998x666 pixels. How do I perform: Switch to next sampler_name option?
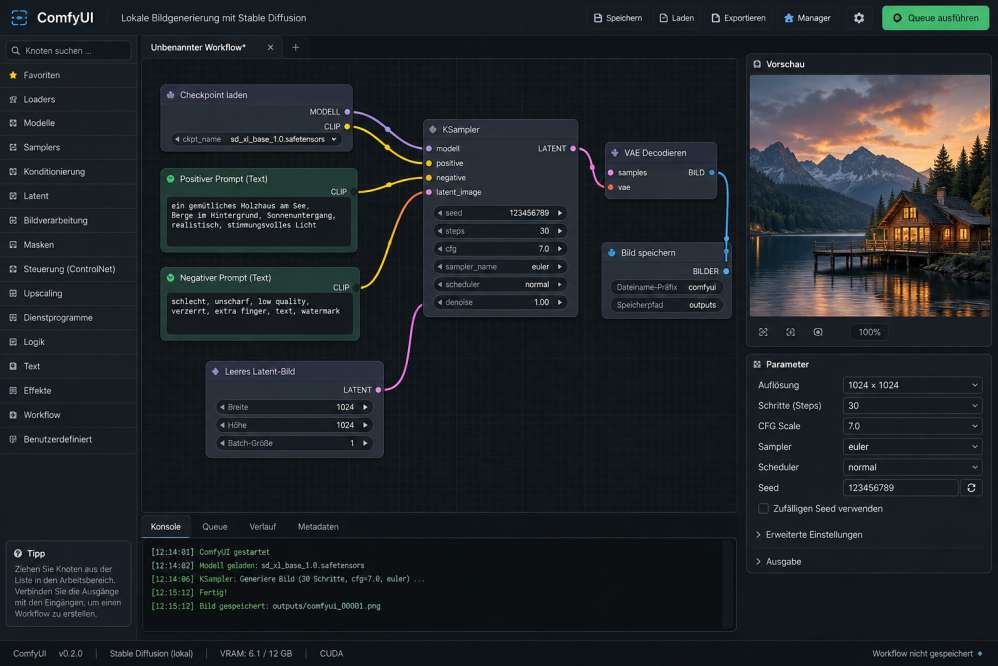[x=560, y=267]
